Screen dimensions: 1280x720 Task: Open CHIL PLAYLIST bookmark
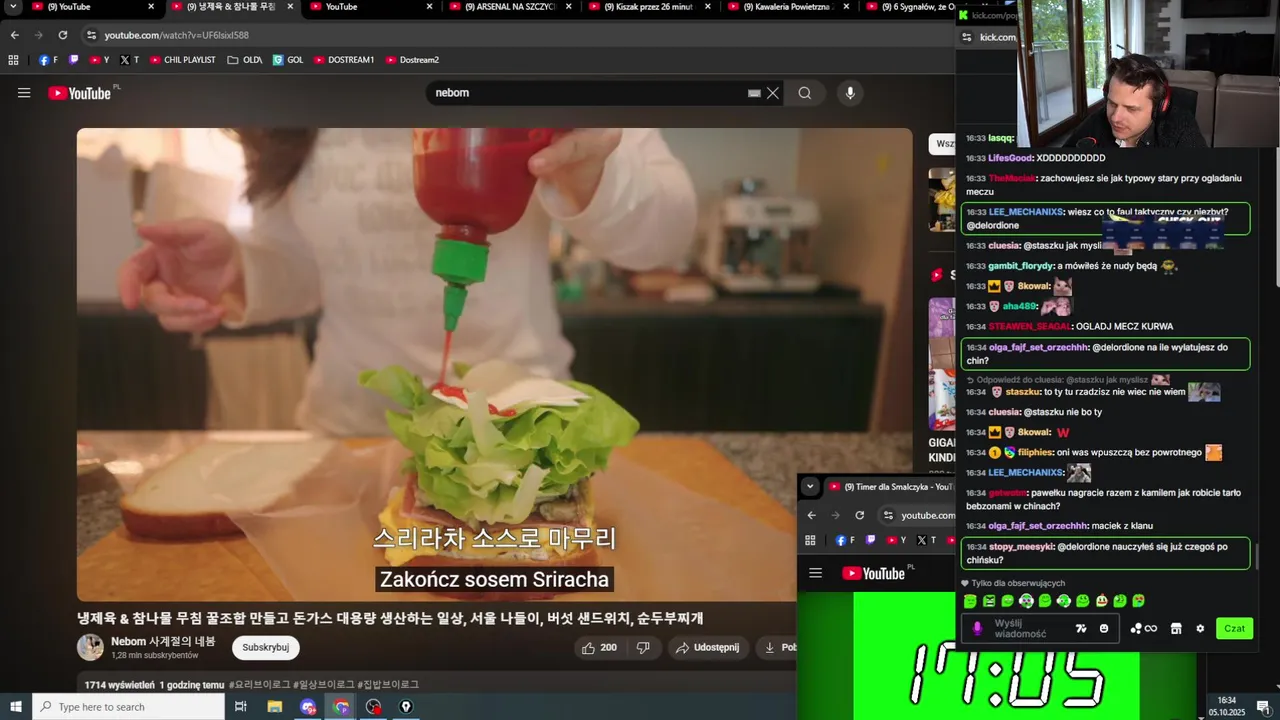[183, 60]
